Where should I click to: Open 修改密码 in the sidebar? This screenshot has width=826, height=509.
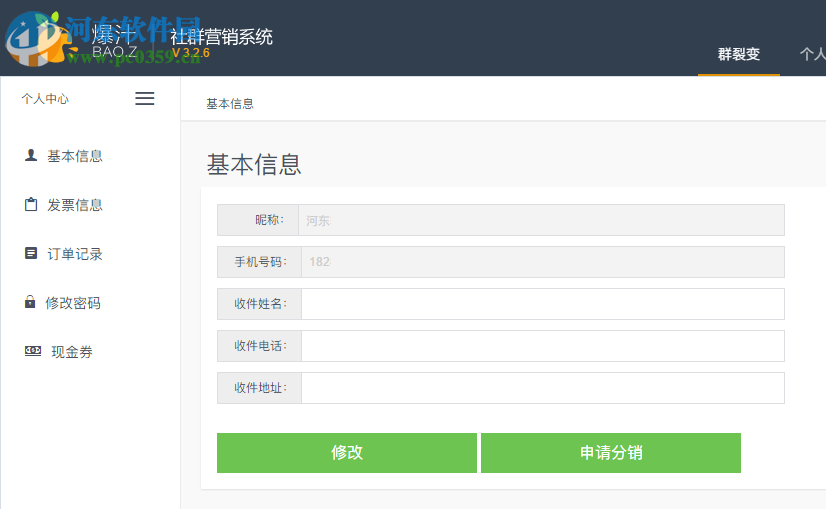(x=73, y=303)
